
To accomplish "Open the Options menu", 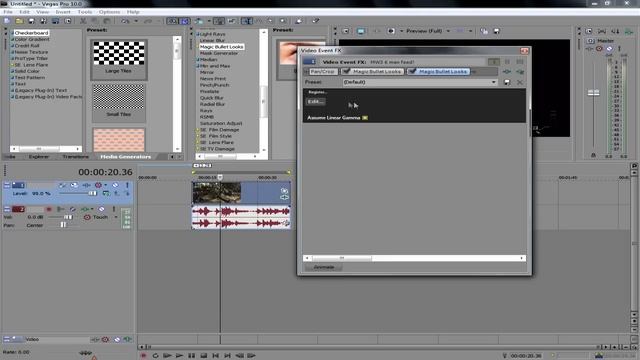I will [x=109, y=12].
